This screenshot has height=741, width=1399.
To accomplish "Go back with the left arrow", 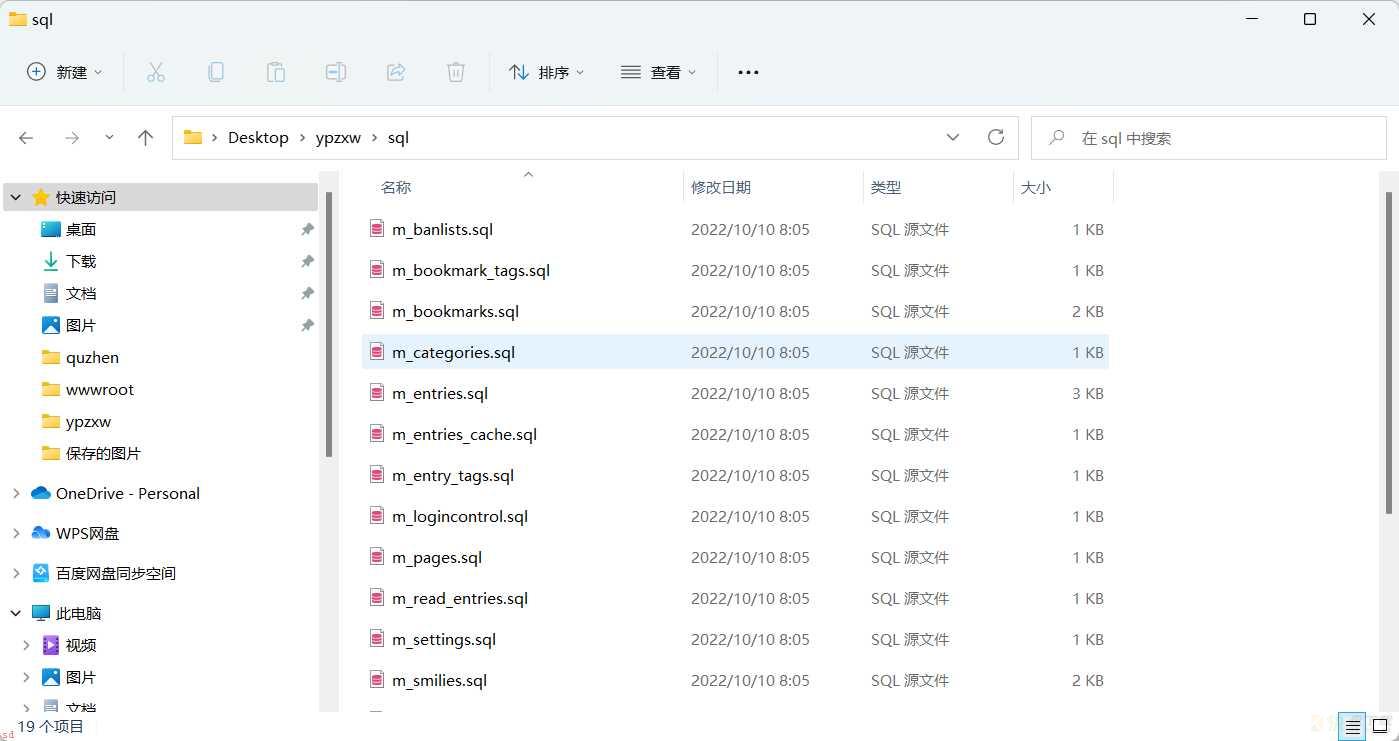I will click(26, 138).
